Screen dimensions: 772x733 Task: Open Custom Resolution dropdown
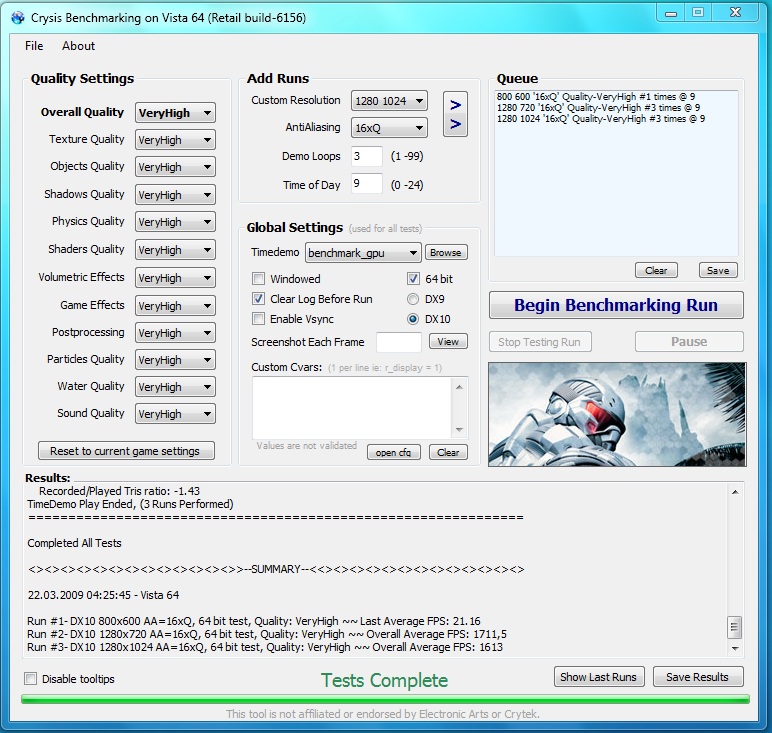[x=389, y=101]
